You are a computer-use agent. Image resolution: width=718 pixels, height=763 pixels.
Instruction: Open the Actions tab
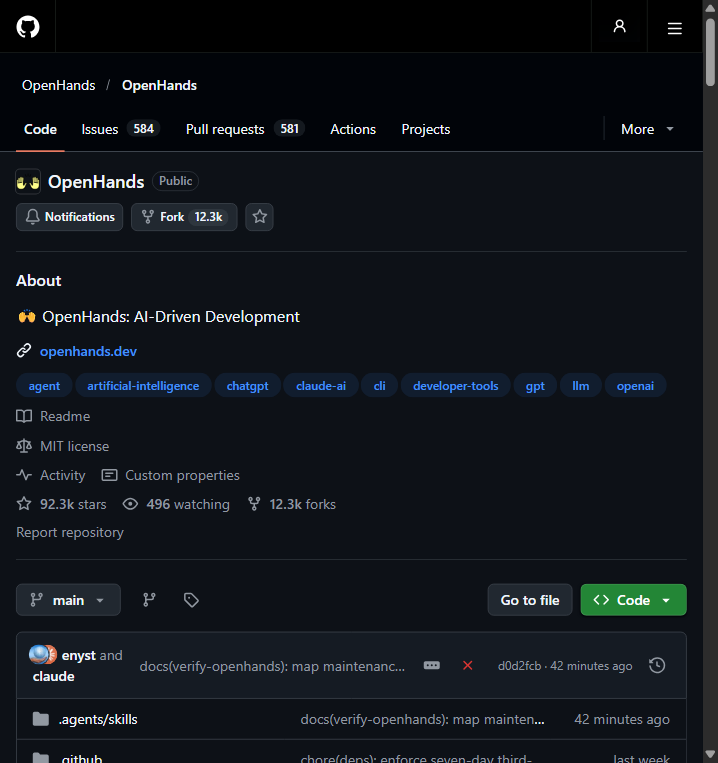353,129
